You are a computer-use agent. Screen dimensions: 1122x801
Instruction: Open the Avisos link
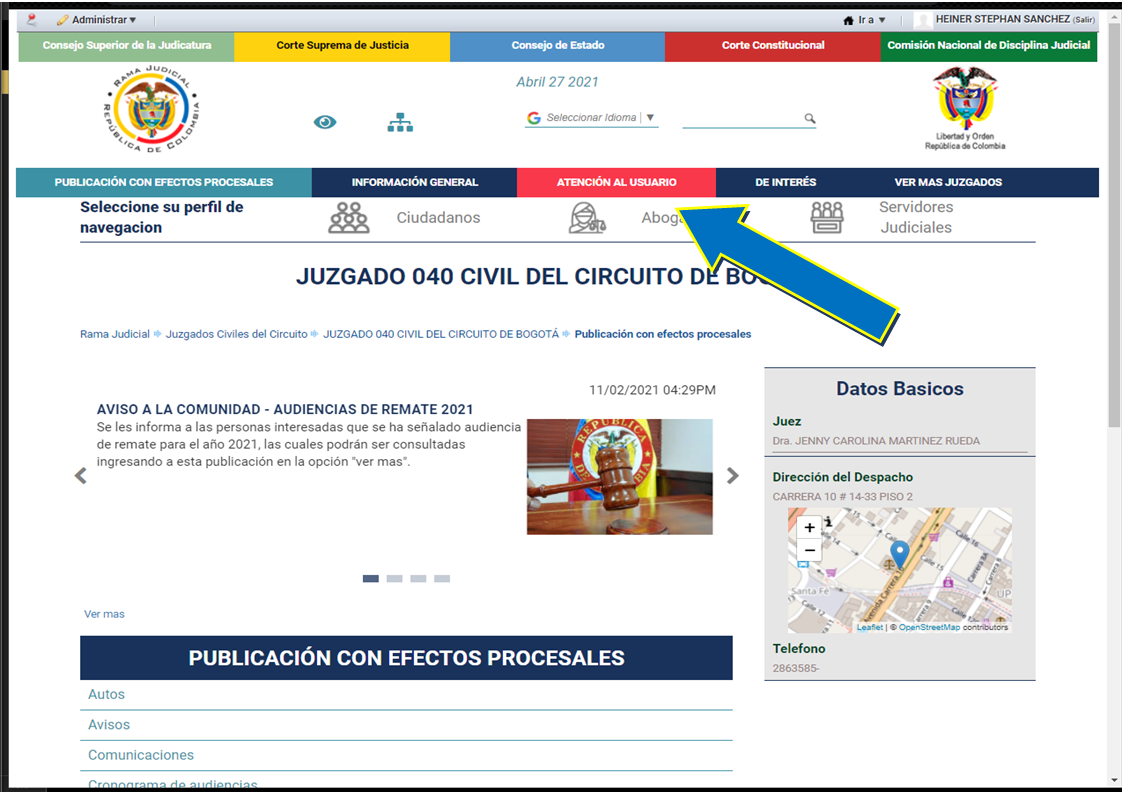click(109, 724)
